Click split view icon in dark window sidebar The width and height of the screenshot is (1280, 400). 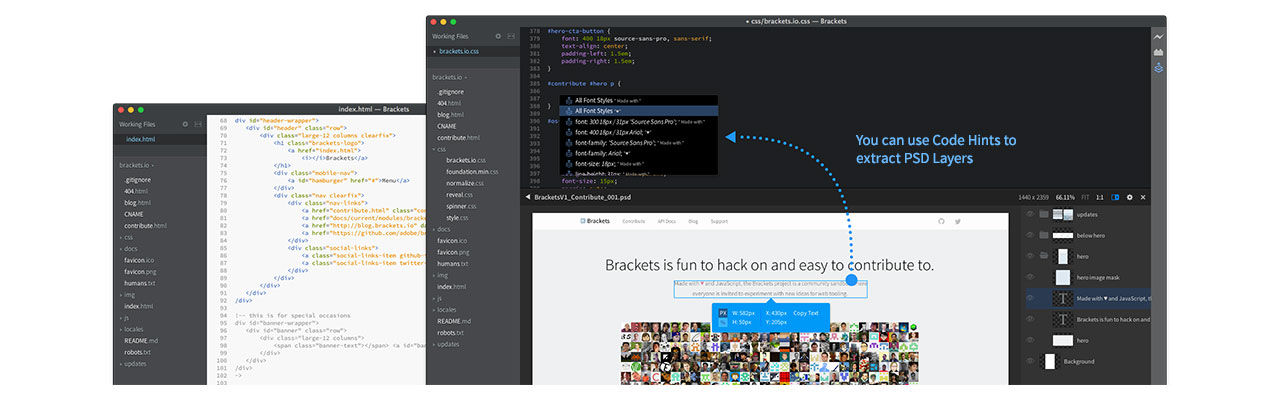tap(510, 36)
